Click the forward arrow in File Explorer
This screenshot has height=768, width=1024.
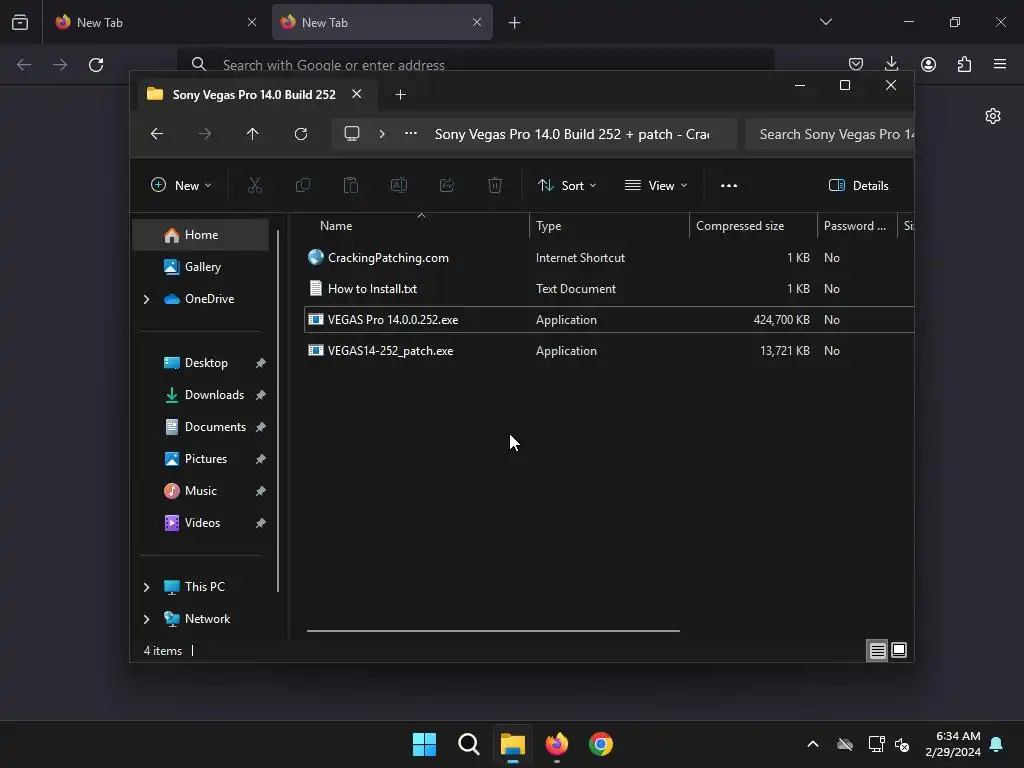[x=205, y=134]
